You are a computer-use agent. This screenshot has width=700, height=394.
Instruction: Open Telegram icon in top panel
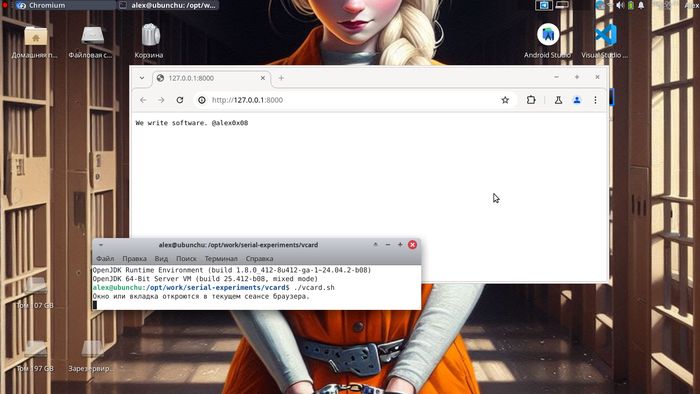click(x=544, y=5)
